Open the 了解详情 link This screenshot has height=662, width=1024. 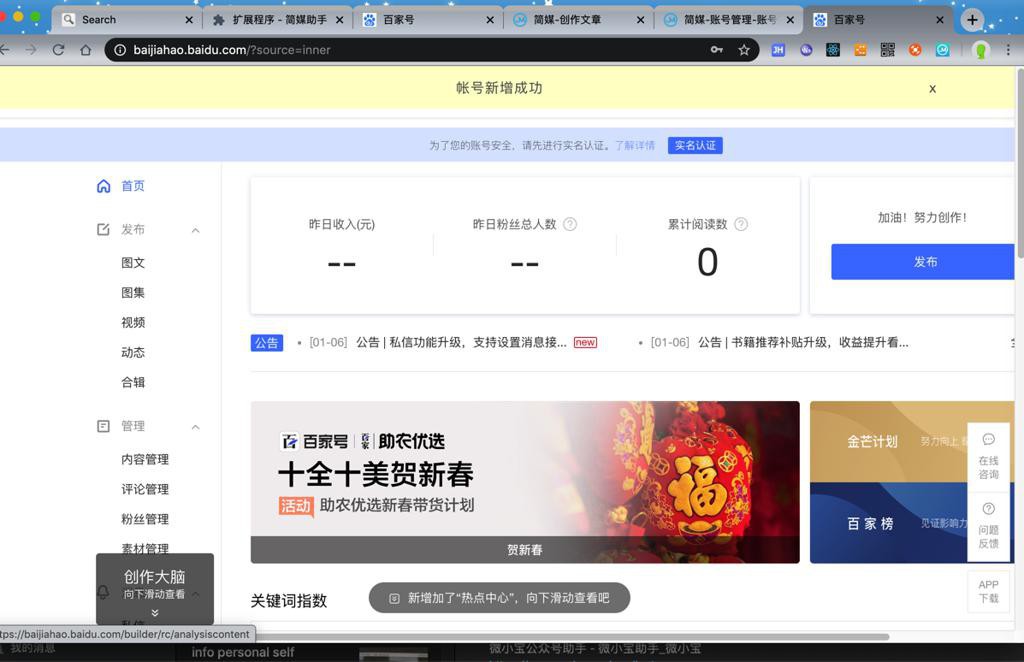click(x=635, y=146)
